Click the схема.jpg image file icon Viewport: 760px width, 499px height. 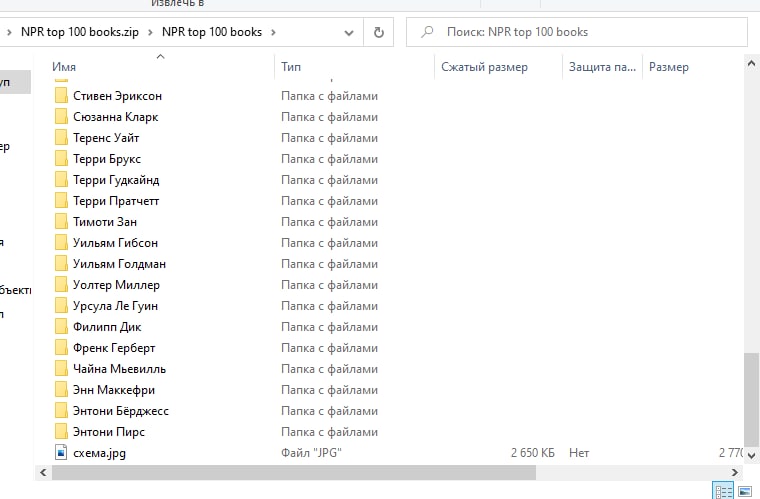point(61,452)
